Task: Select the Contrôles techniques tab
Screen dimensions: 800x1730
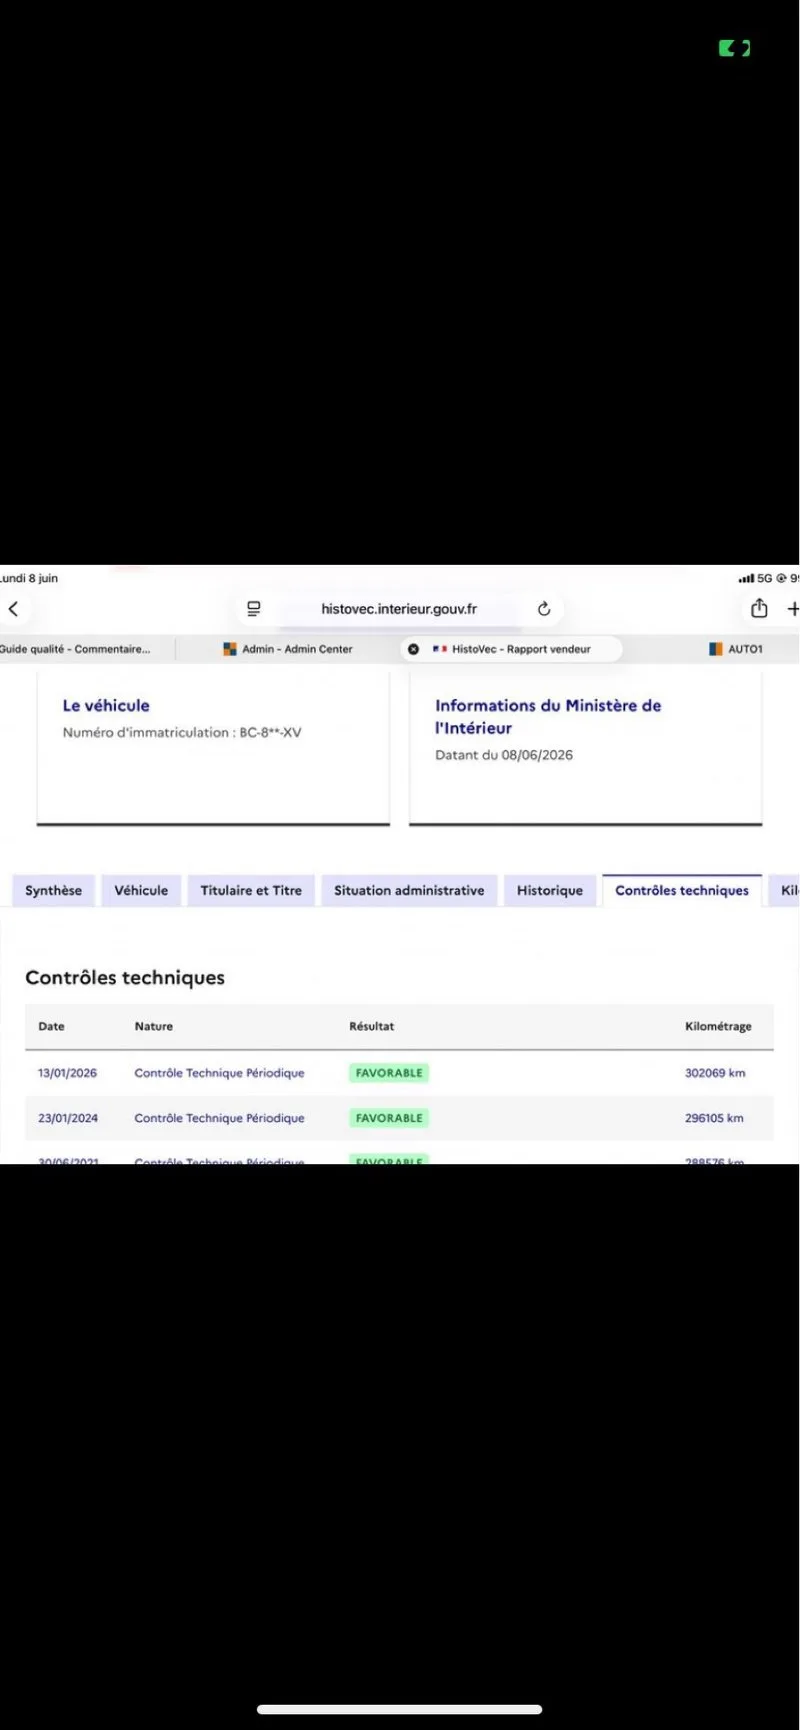Action: pyautogui.click(x=682, y=890)
